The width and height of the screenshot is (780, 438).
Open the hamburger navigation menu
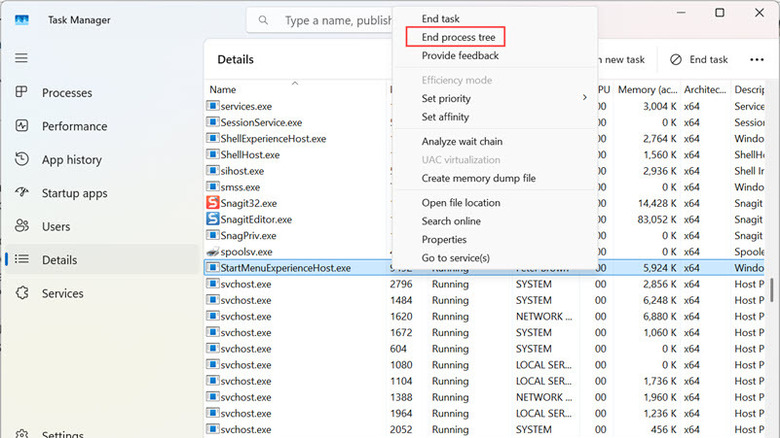21,58
